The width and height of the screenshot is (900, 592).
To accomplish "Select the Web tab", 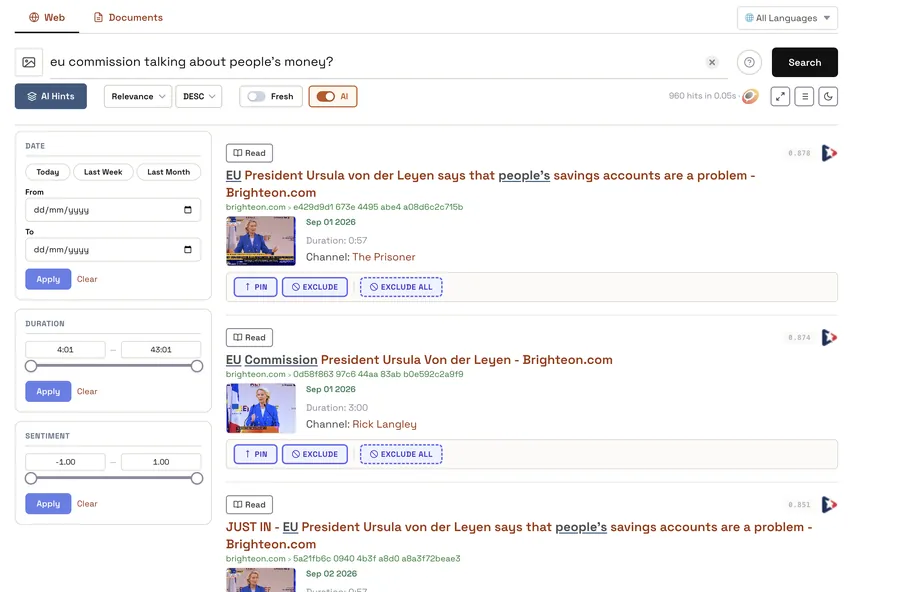I will (x=47, y=18).
